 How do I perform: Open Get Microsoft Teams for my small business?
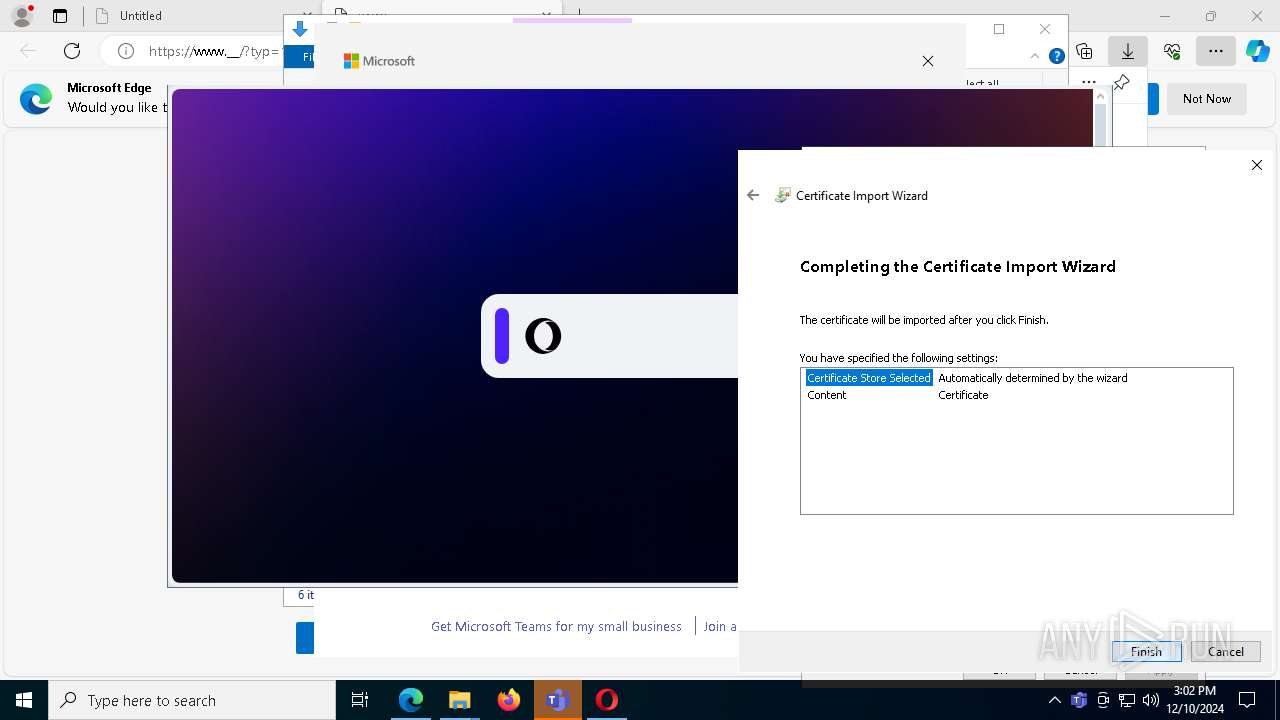click(556, 626)
